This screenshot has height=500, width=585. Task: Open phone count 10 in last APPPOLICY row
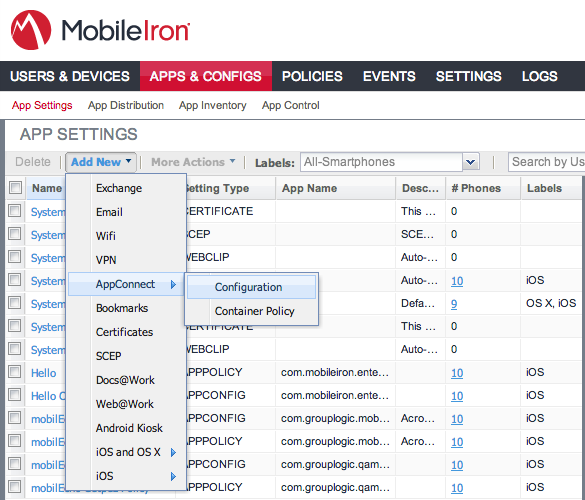[457, 488]
